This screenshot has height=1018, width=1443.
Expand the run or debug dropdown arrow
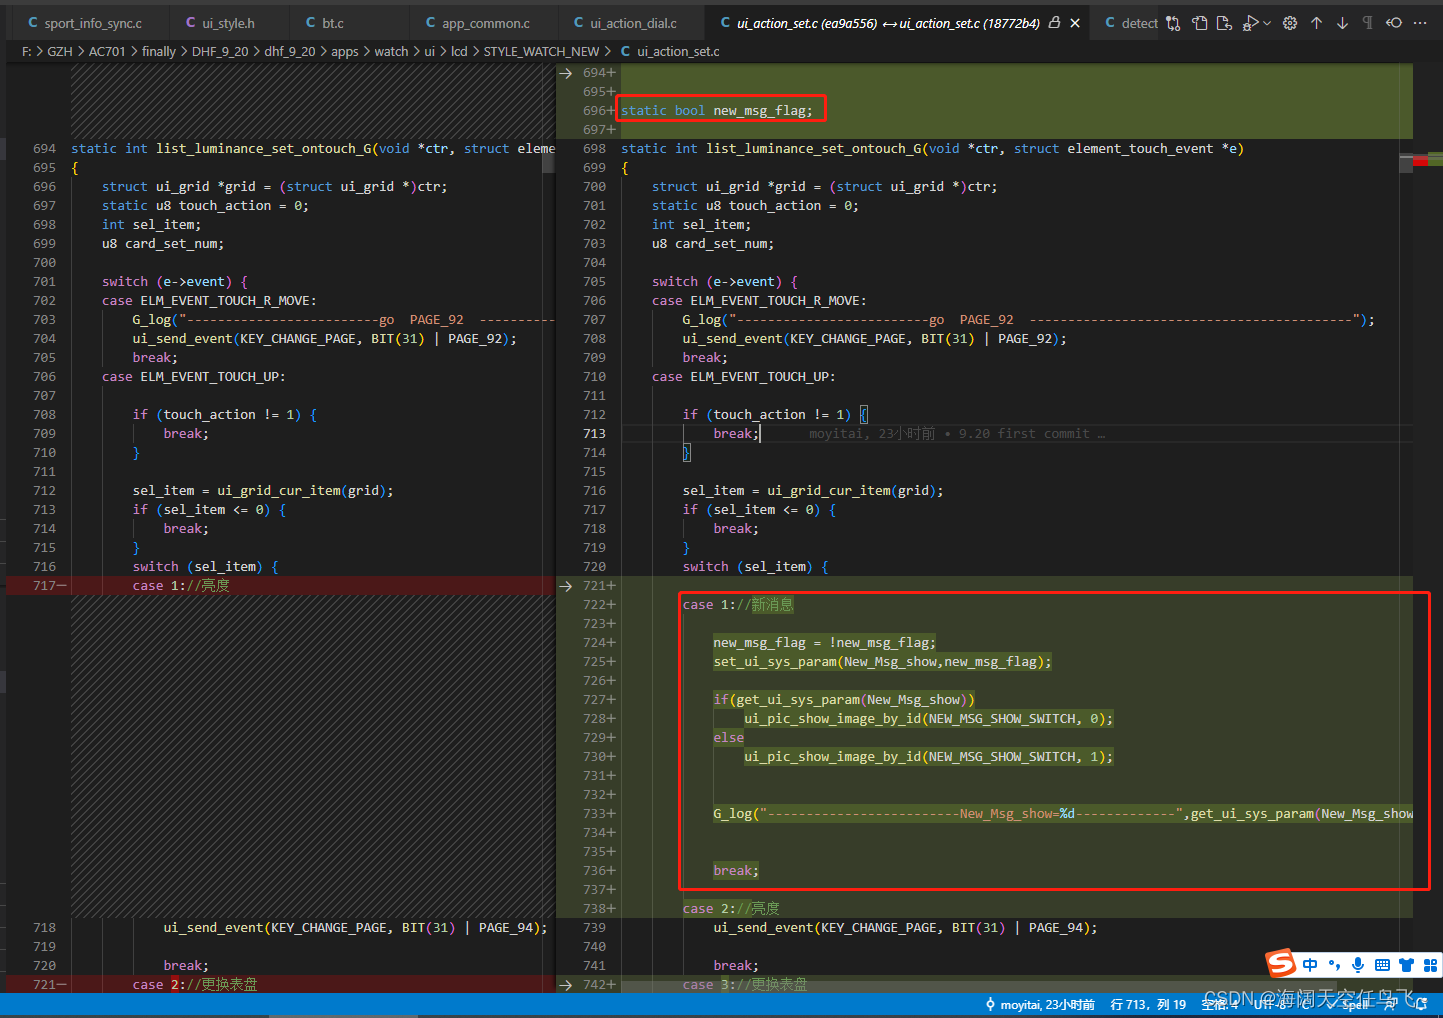tap(1267, 23)
